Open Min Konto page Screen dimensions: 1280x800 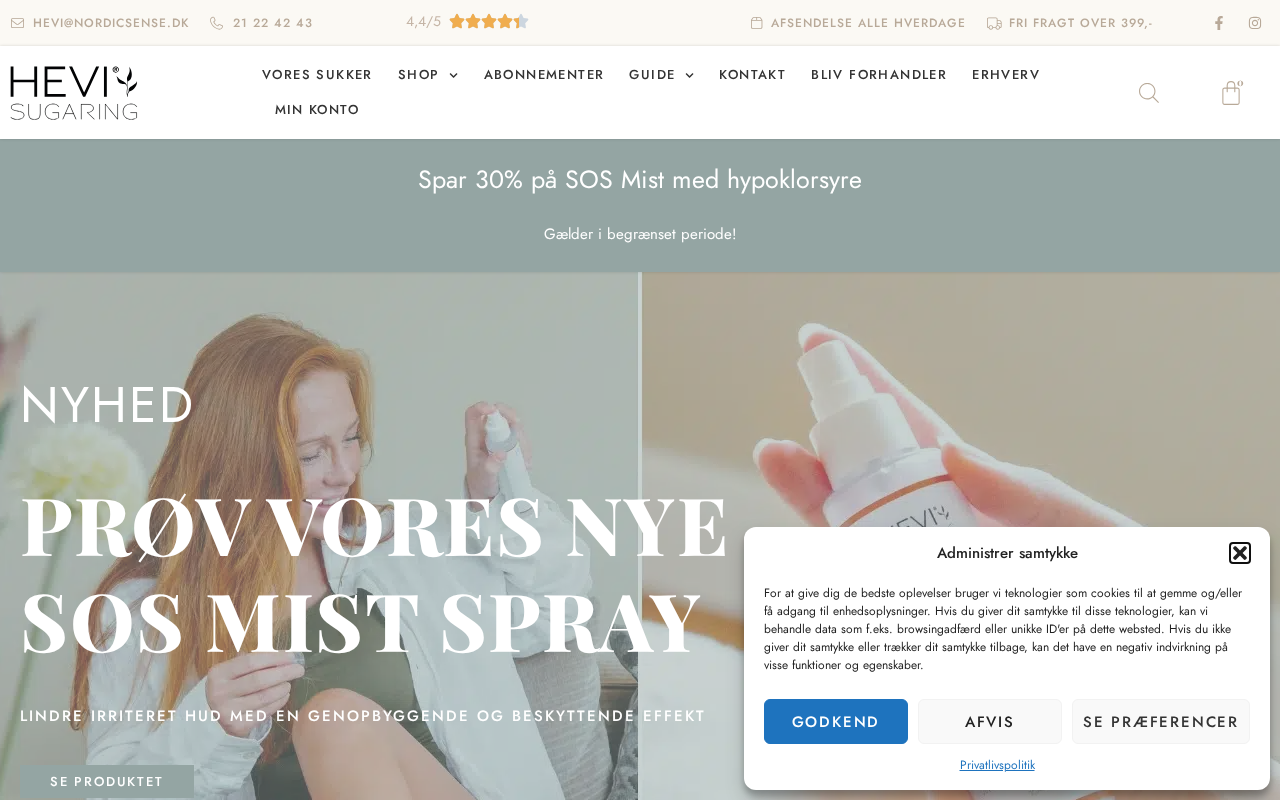pos(317,110)
